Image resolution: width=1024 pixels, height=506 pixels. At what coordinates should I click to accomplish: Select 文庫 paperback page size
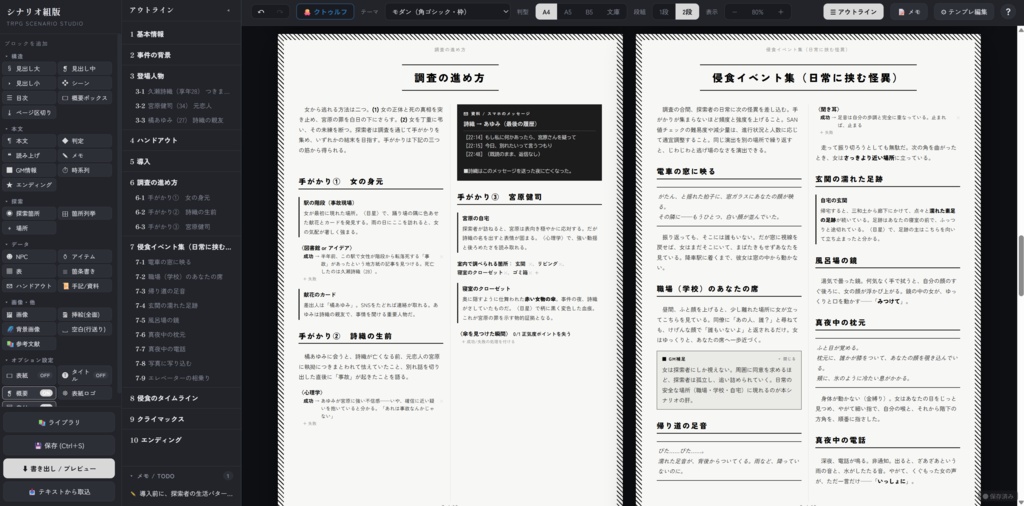613,12
